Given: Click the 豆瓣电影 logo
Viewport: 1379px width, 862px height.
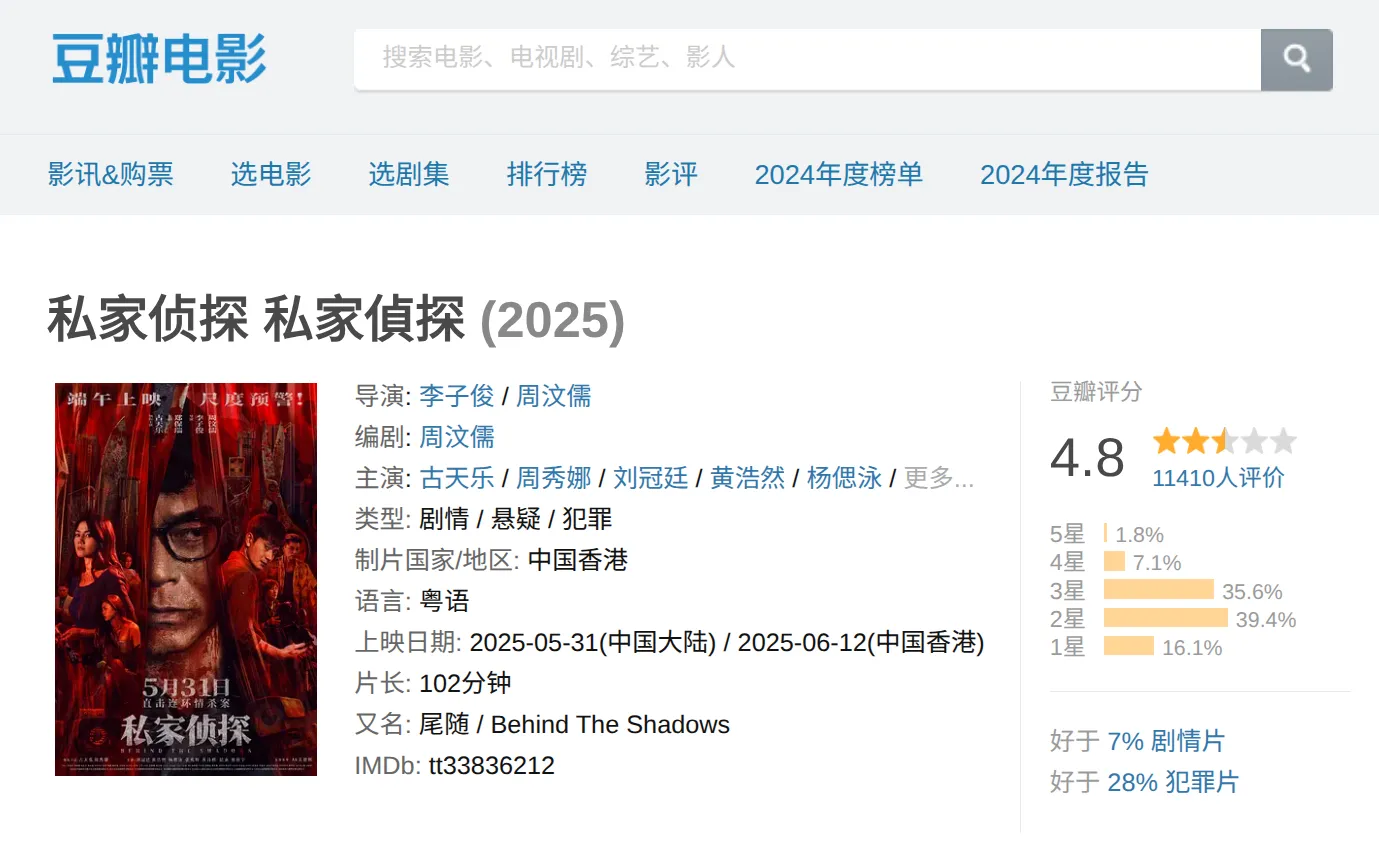Looking at the screenshot, I should pos(159,59).
